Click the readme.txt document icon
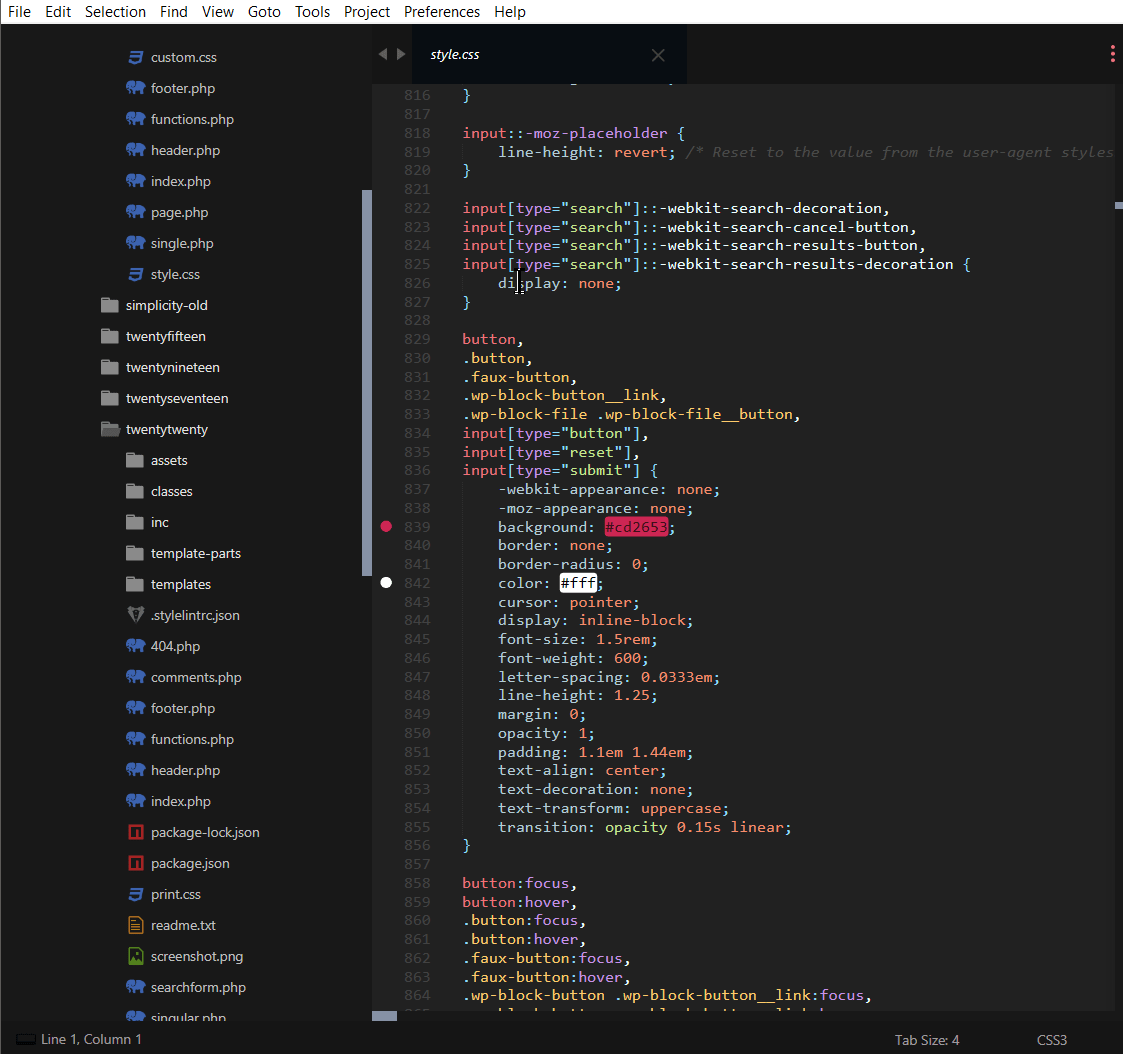The width and height of the screenshot is (1123, 1054). pyautogui.click(x=135, y=924)
